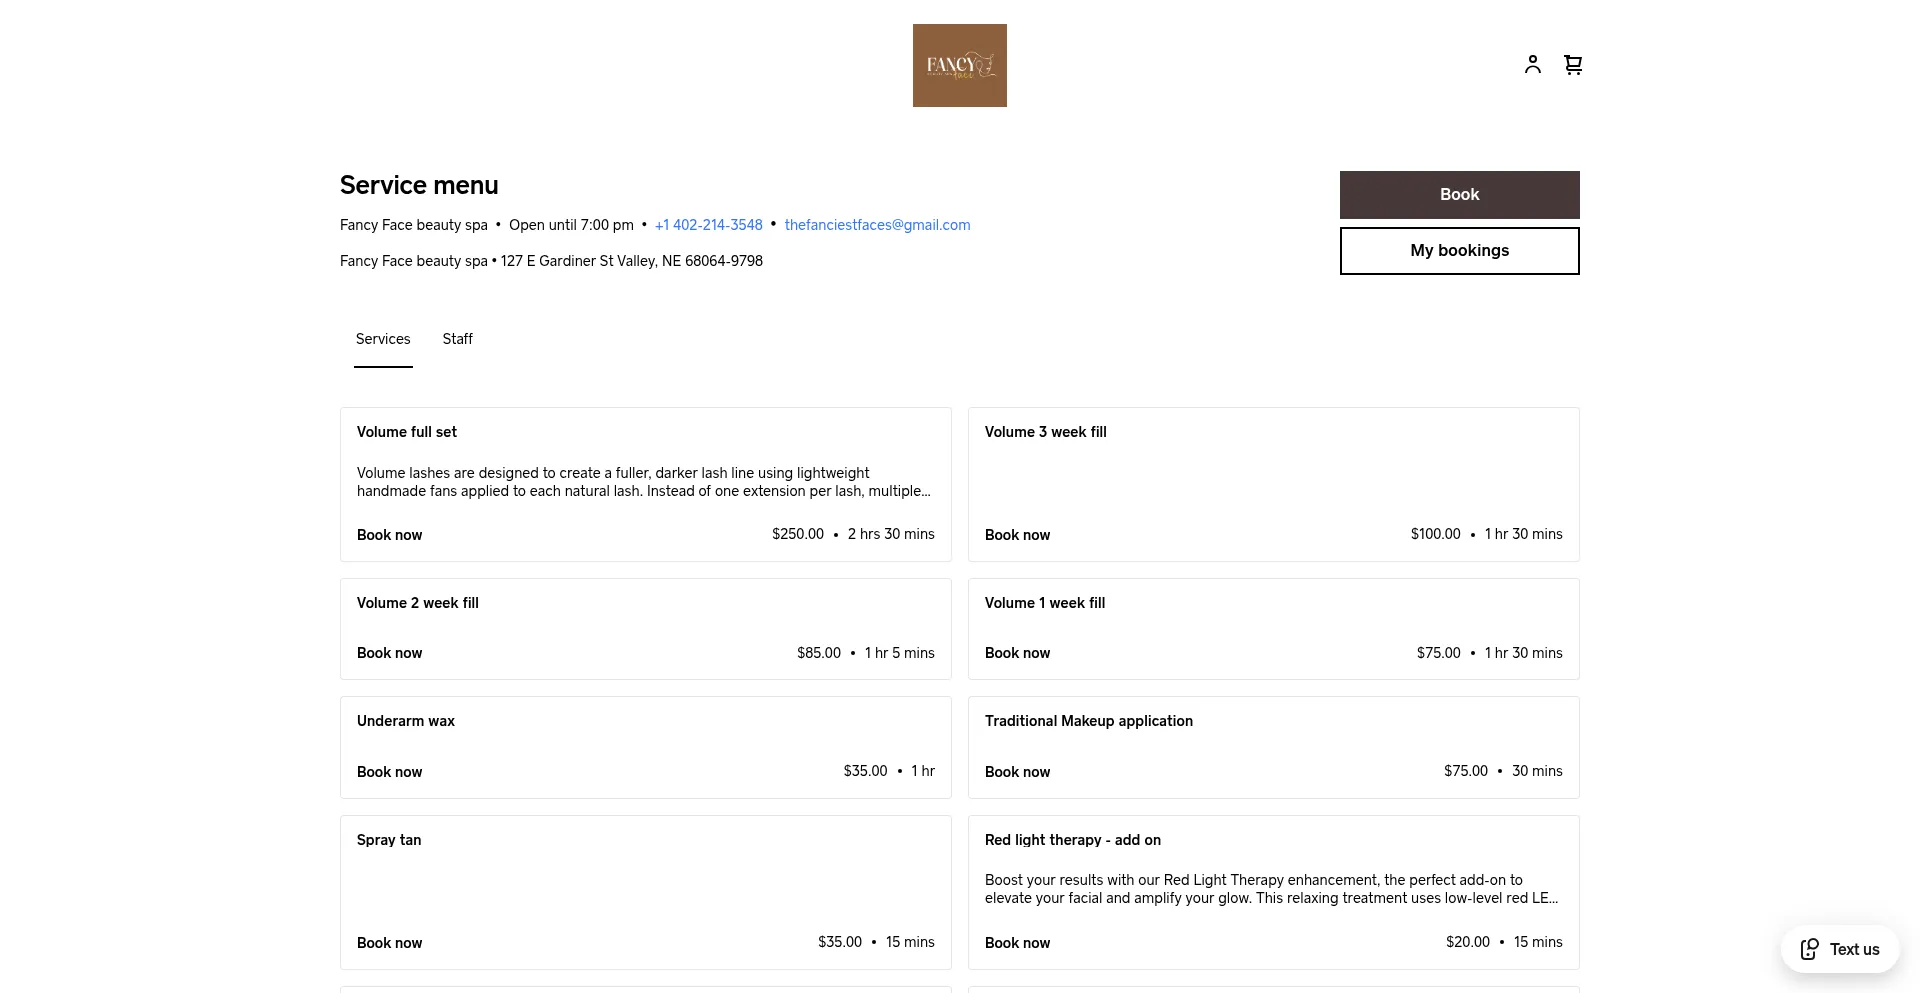This screenshot has width=1920, height=993.
Task: Click the $20.00 price
Action: coord(1468,942)
